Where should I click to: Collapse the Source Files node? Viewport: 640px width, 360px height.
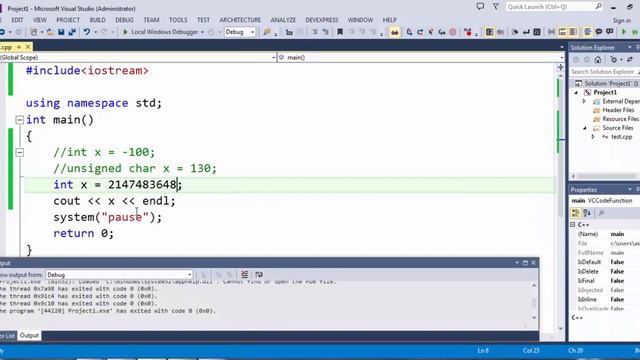[584, 128]
